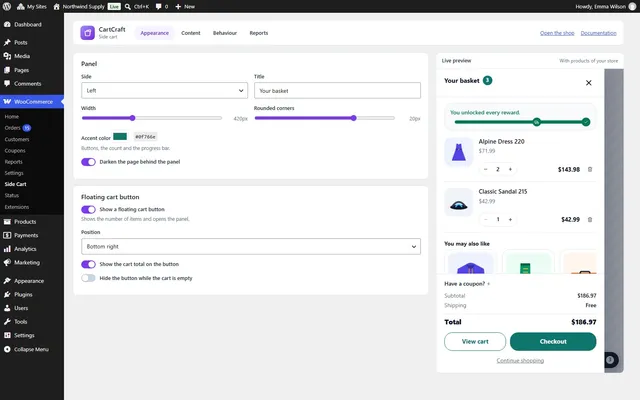Screen dimensions: 640x400
Task: Open the WordPress logo menu
Action: click(7, 7)
